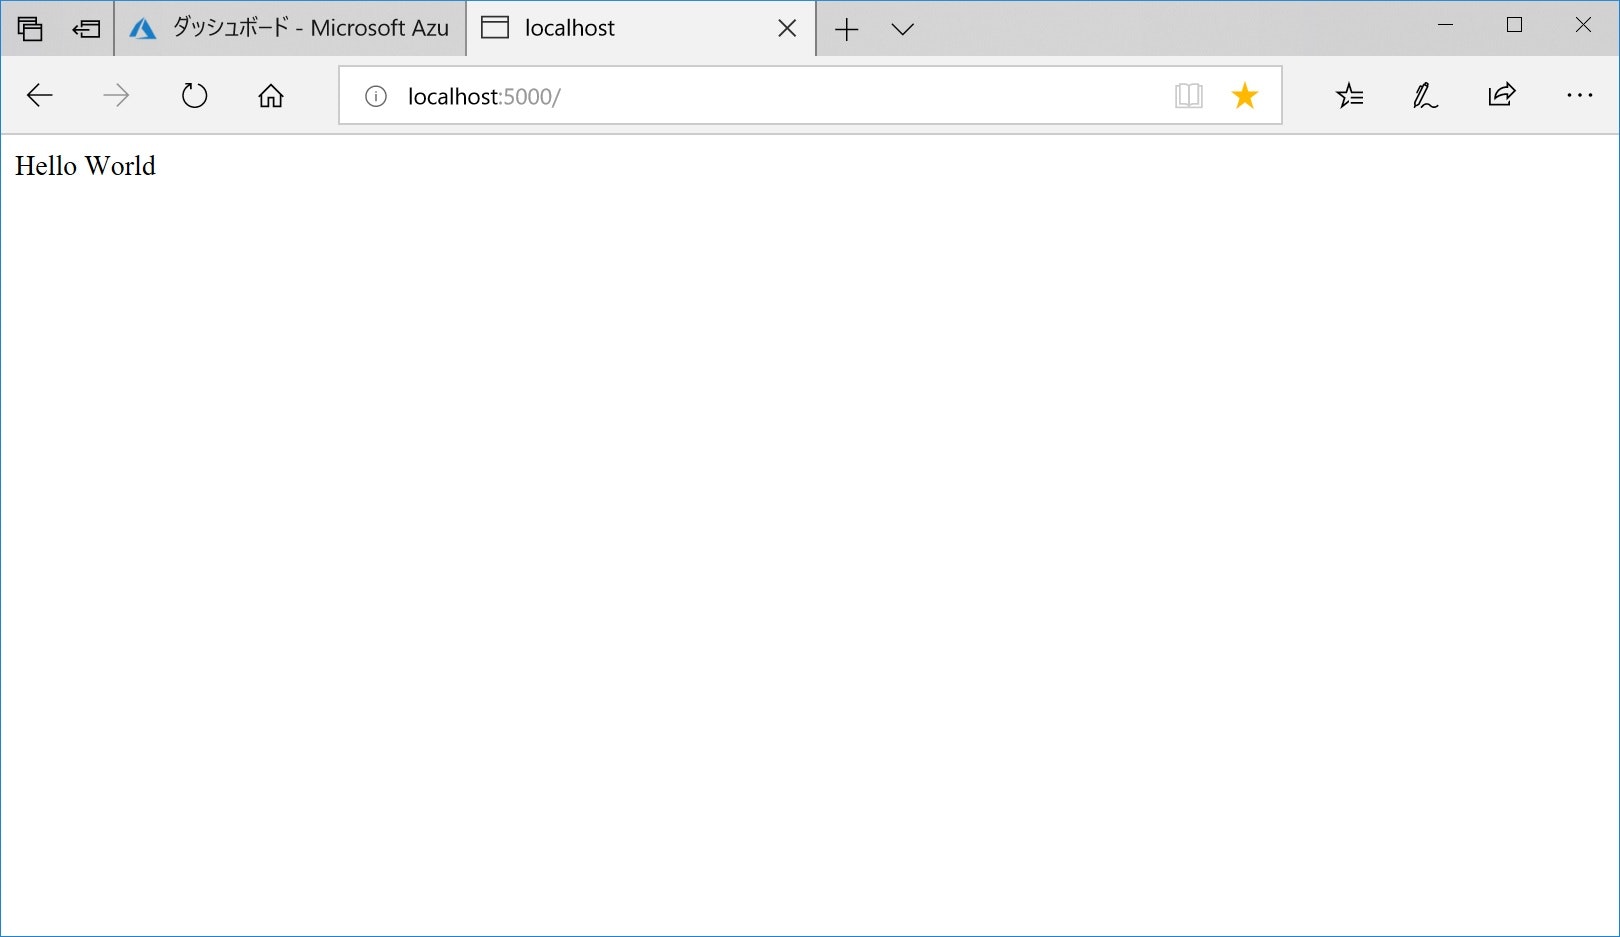Click the Hello World text
Image resolution: width=1620 pixels, height=937 pixels.
pyautogui.click(x=85, y=166)
